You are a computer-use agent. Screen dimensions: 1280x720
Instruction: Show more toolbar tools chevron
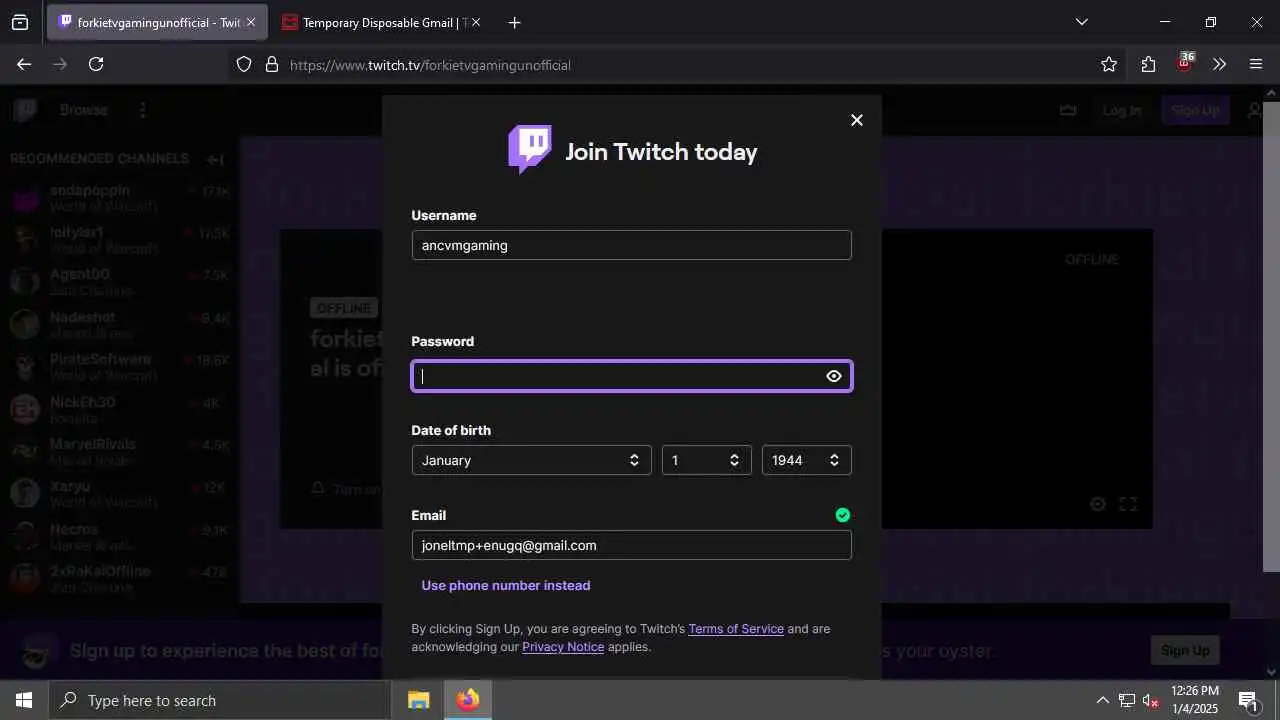(1219, 65)
